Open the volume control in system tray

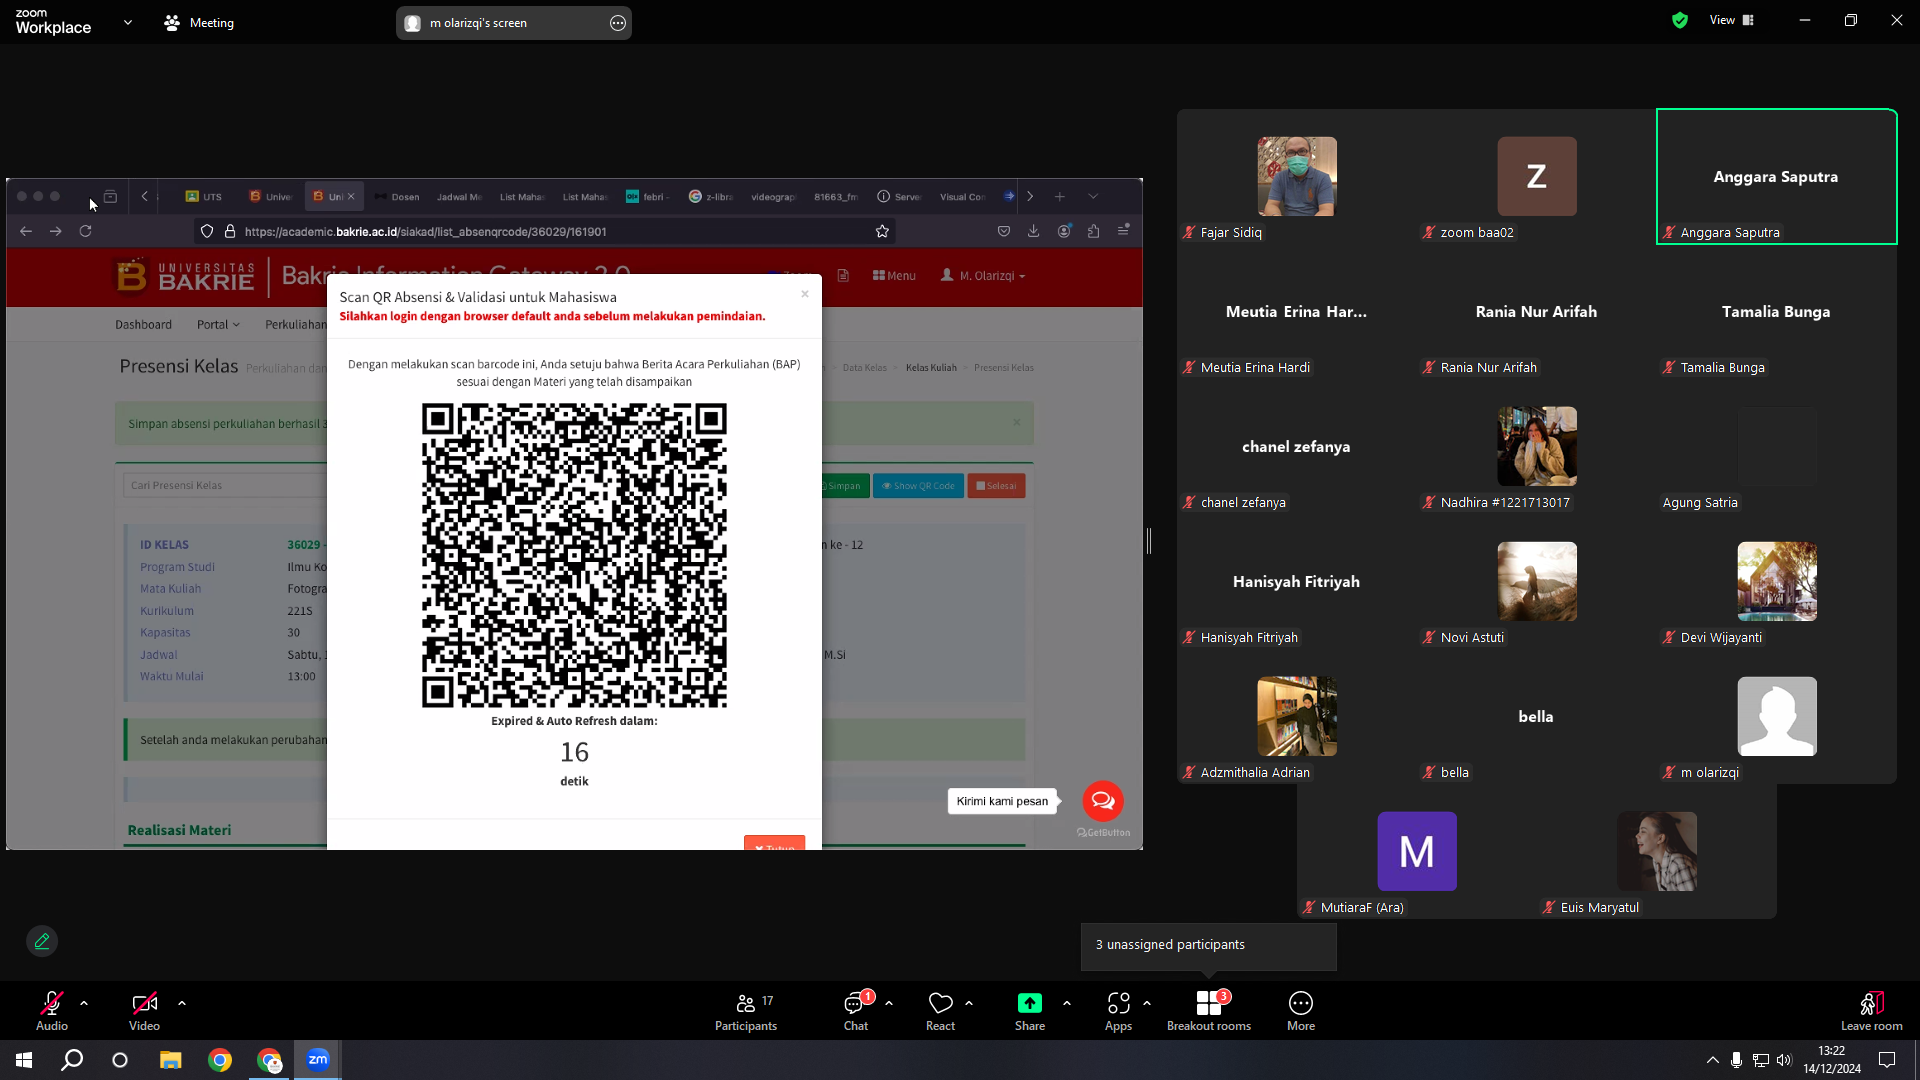(1785, 1060)
